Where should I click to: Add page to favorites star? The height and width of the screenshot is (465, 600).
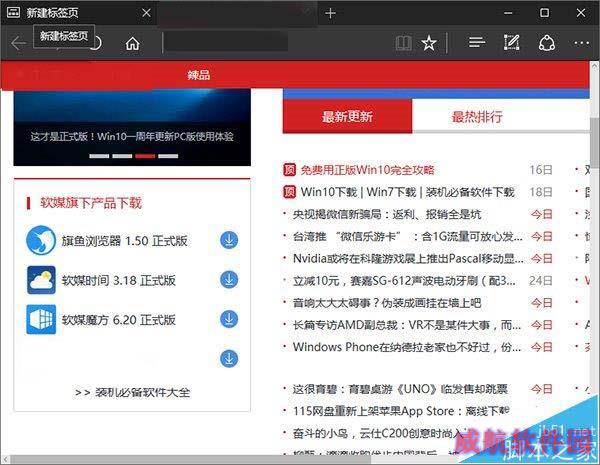point(429,43)
